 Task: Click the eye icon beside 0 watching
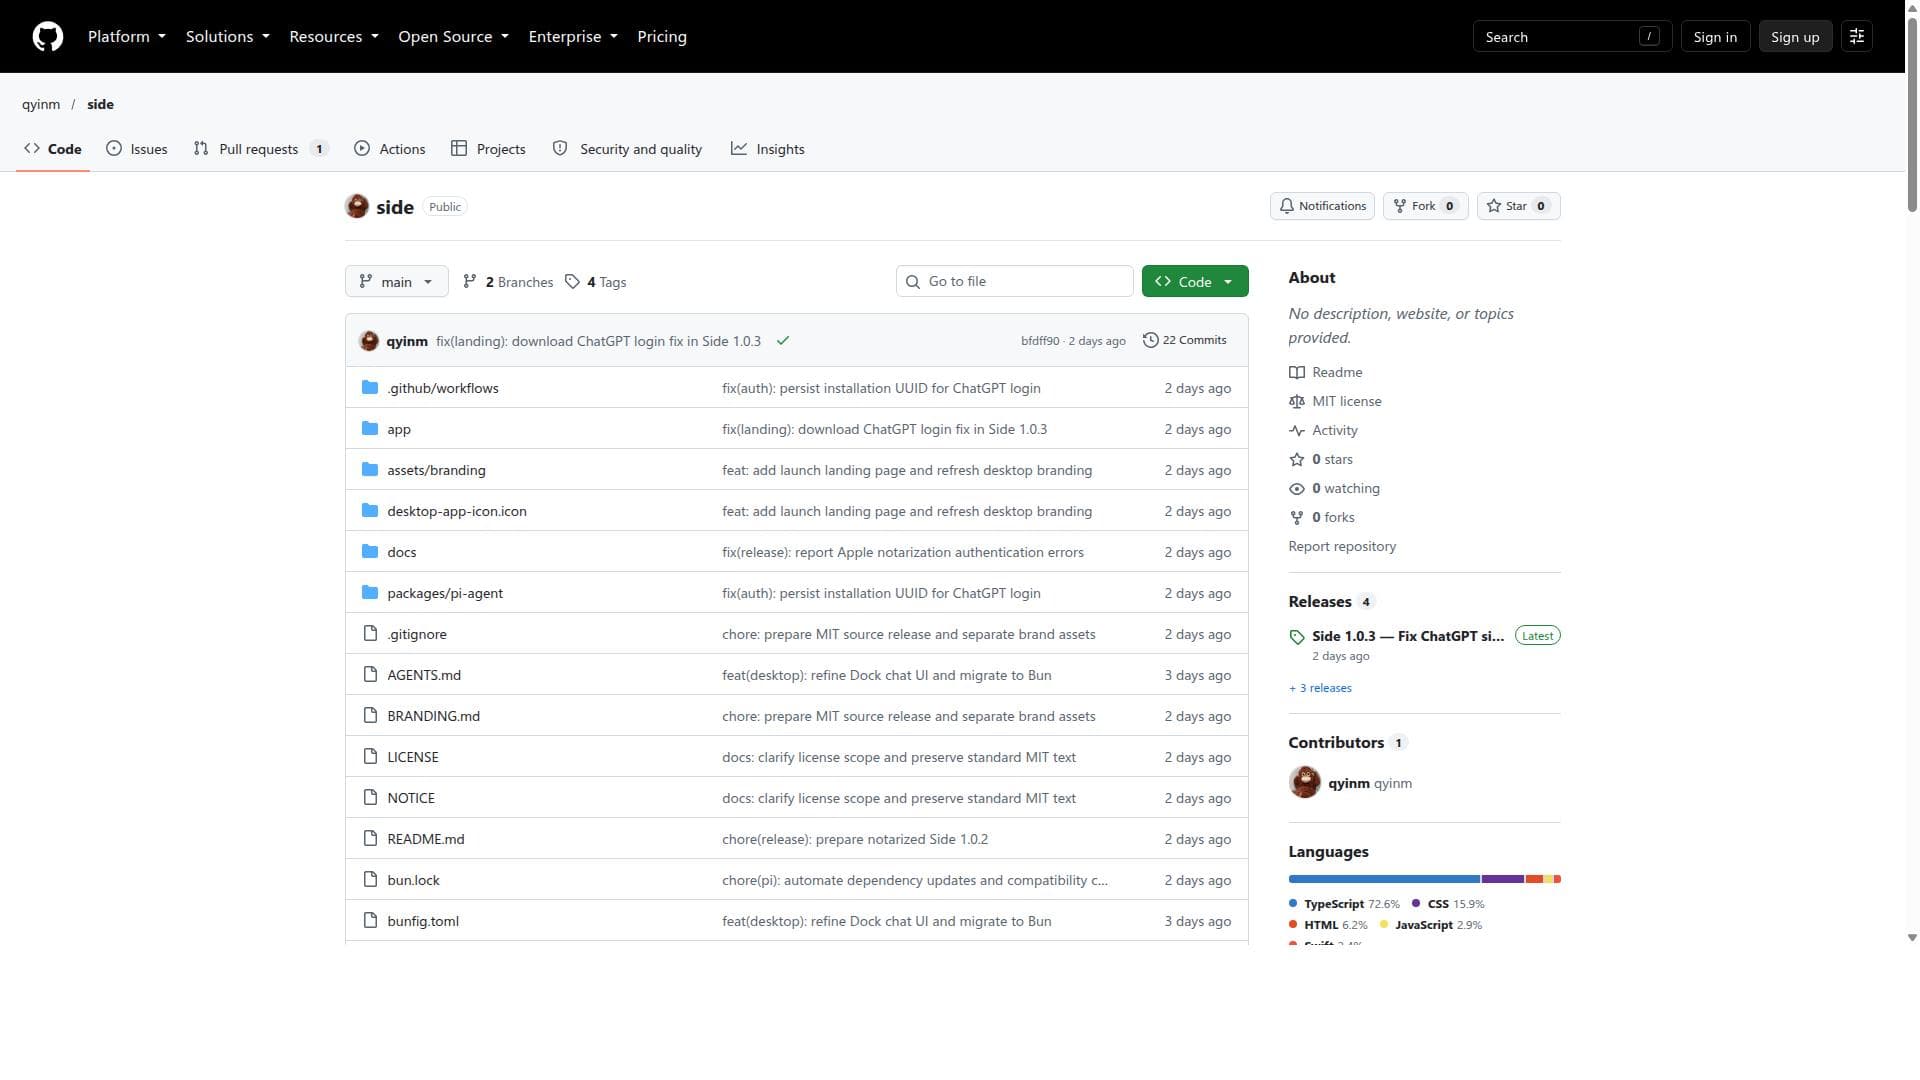coord(1297,488)
